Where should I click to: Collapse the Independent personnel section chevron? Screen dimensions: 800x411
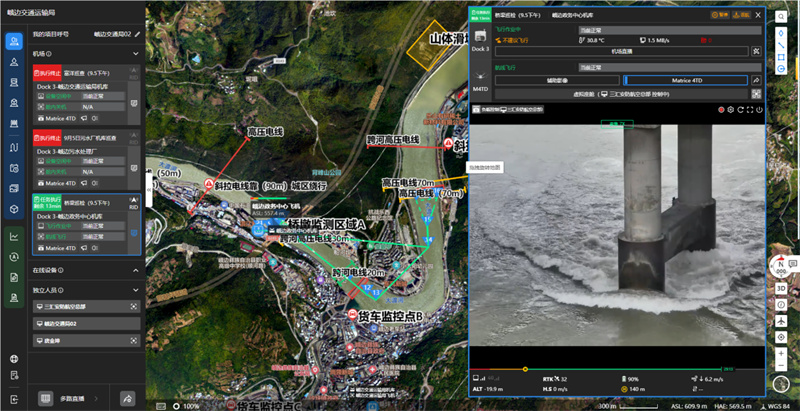[x=136, y=290]
